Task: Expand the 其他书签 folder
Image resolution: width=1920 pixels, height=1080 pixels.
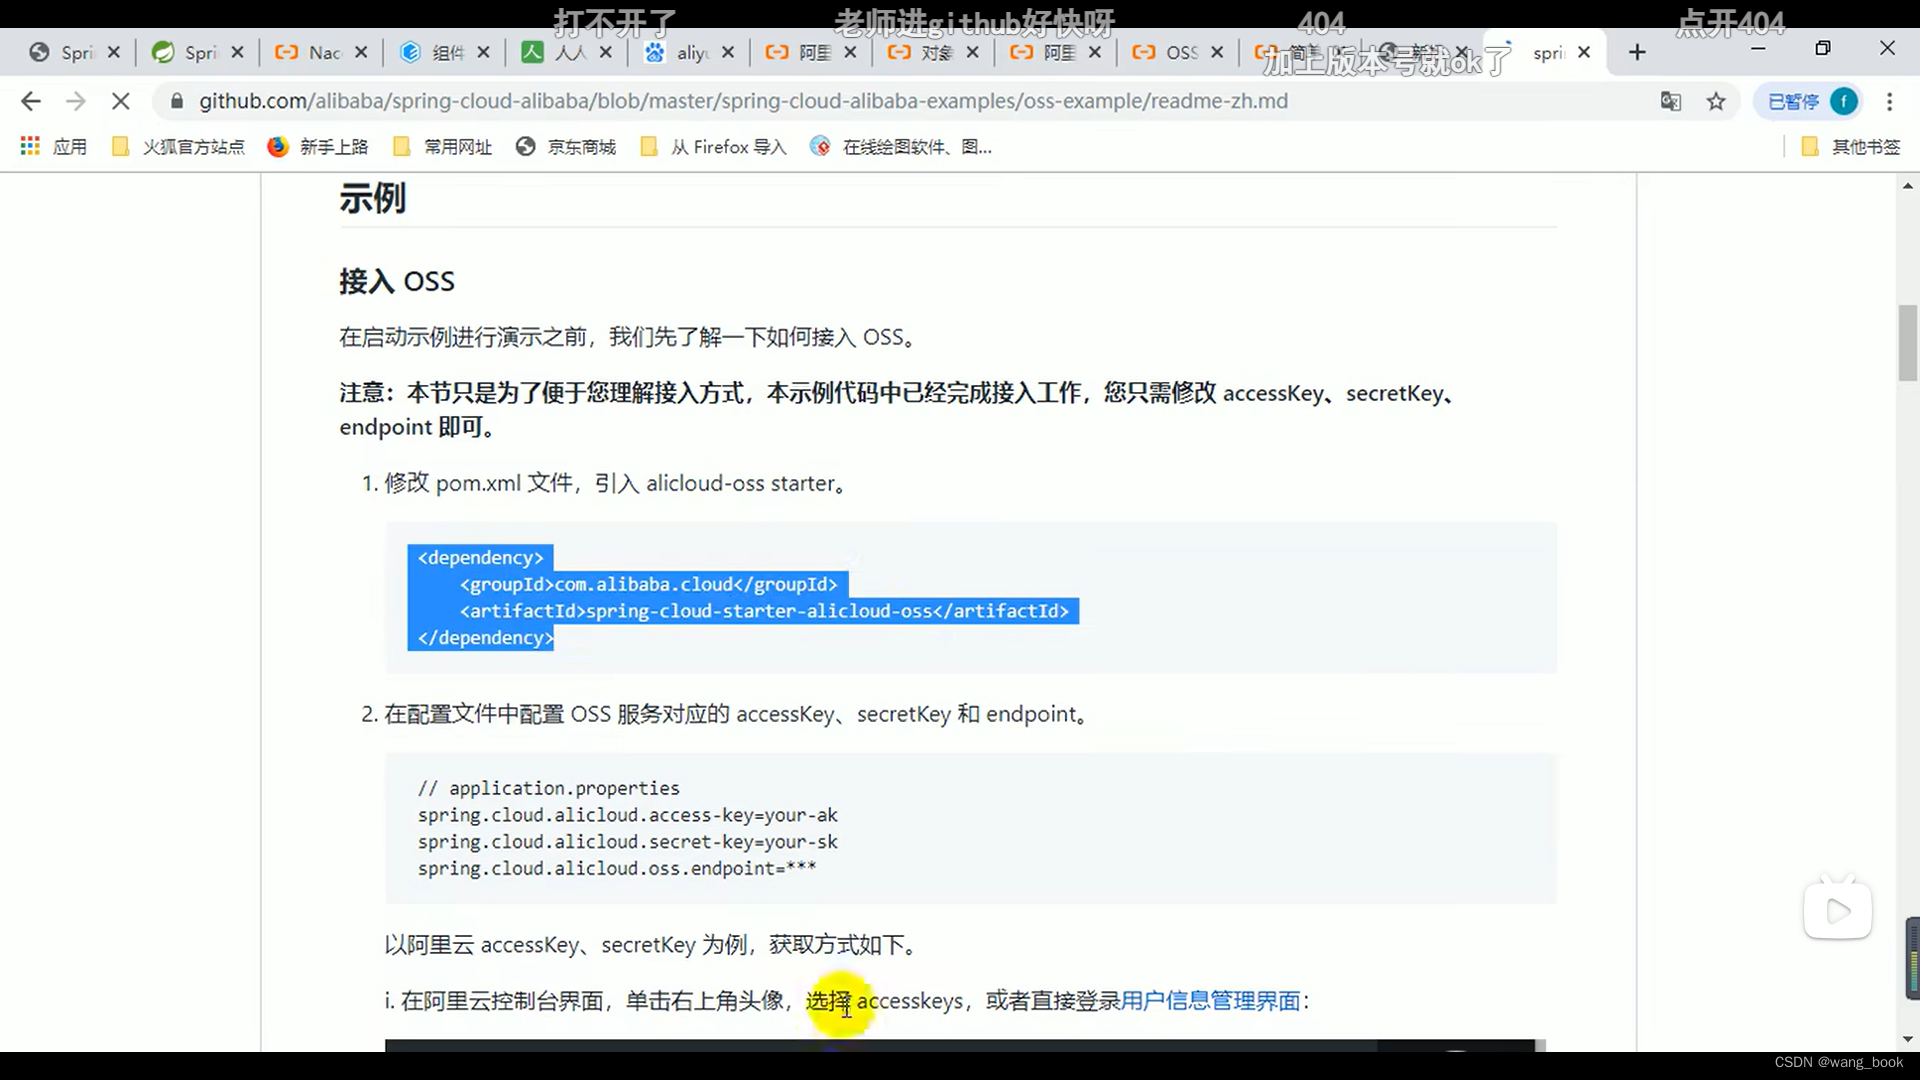Action: [x=1850, y=147]
